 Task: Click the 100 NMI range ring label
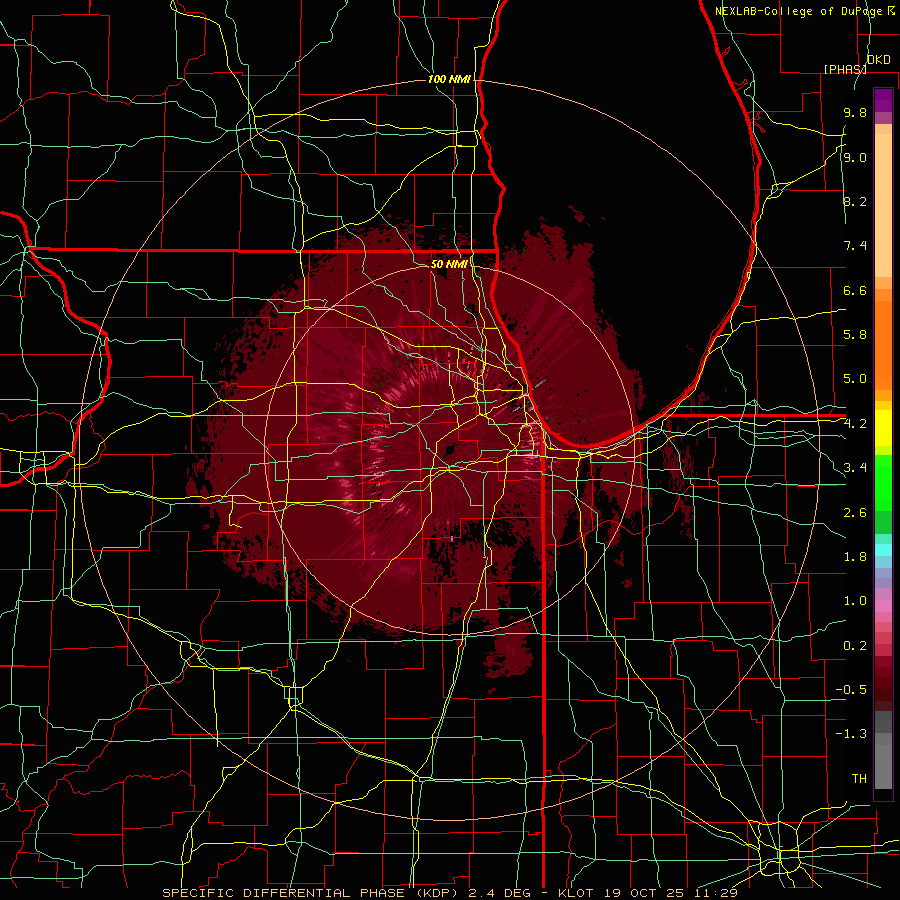click(449, 79)
